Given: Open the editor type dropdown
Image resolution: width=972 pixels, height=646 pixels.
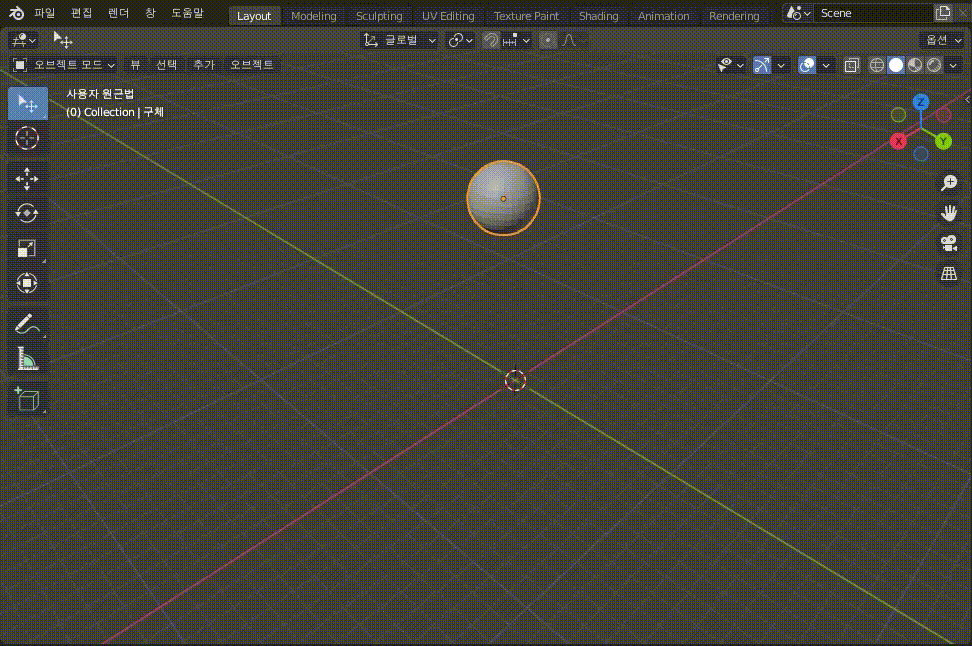Looking at the screenshot, I should click(24, 41).
